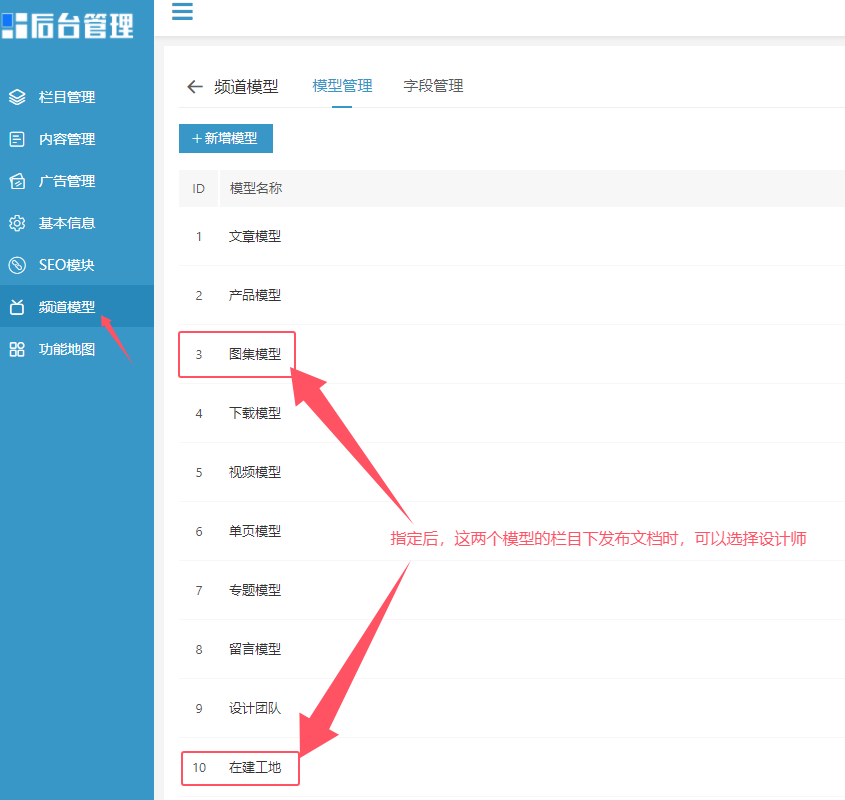The height and width of the screenshot is (800, 845).
Task: Click the 模型名称 column header
Action: 255,188
